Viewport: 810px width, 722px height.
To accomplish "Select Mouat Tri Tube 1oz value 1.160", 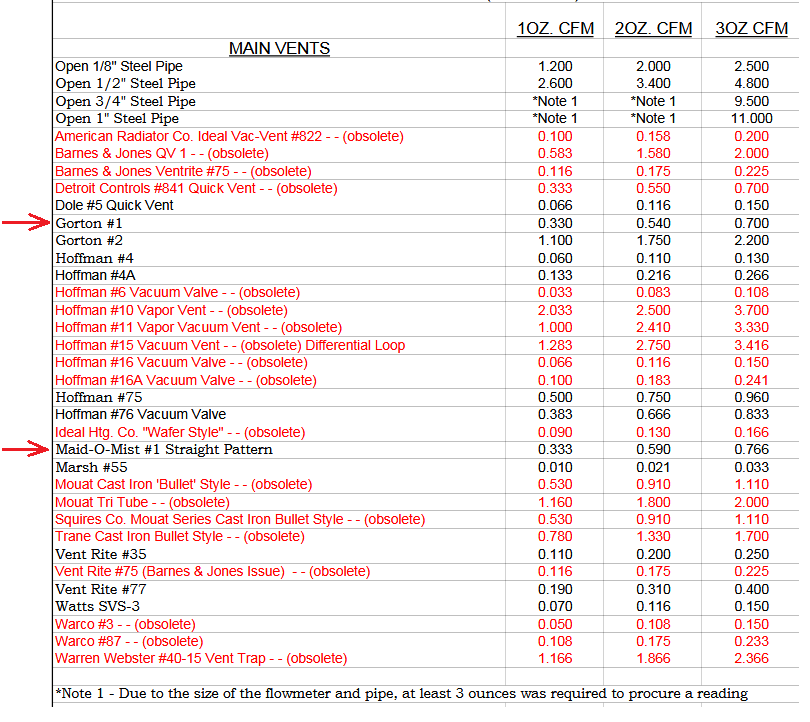I will (555, 503).
